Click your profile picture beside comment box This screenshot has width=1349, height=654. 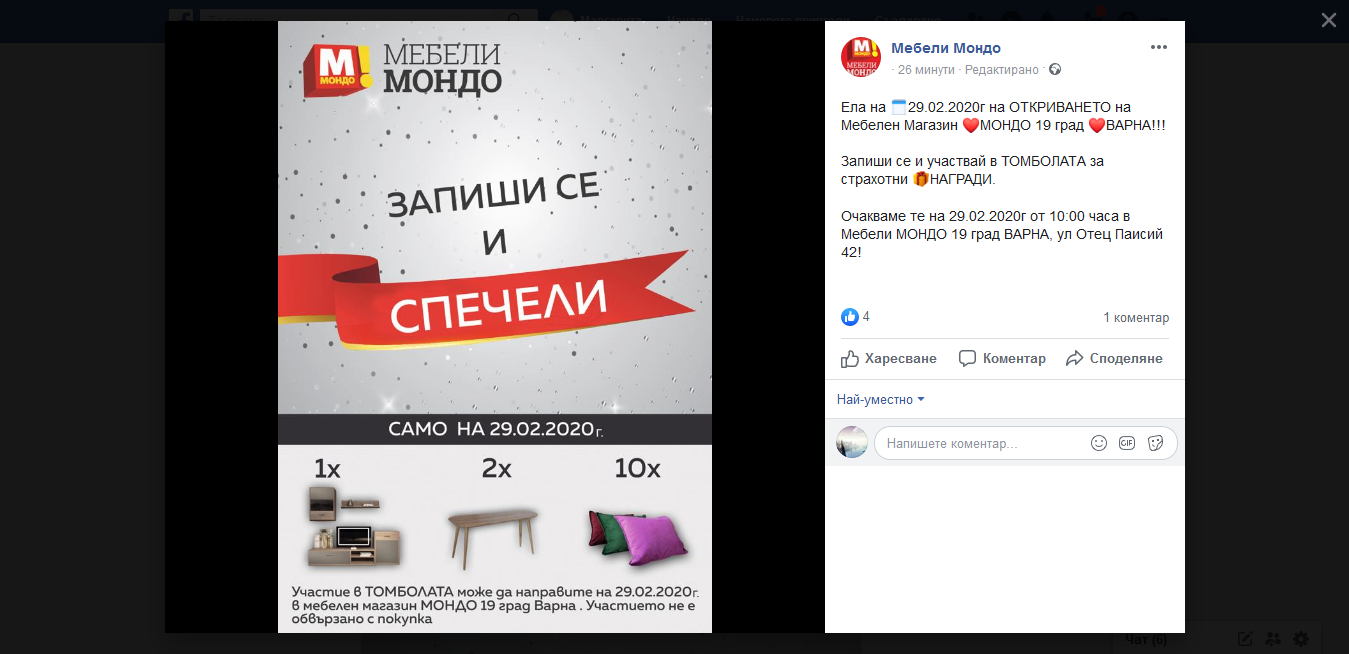[x=852, y=442]
